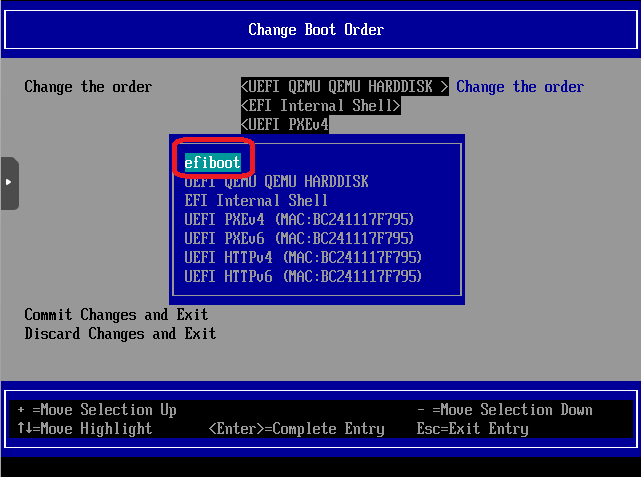The width and height of the screenshot is (641, 477).
Task: Click the 'Change the order' option label
Action: [88, 87]
